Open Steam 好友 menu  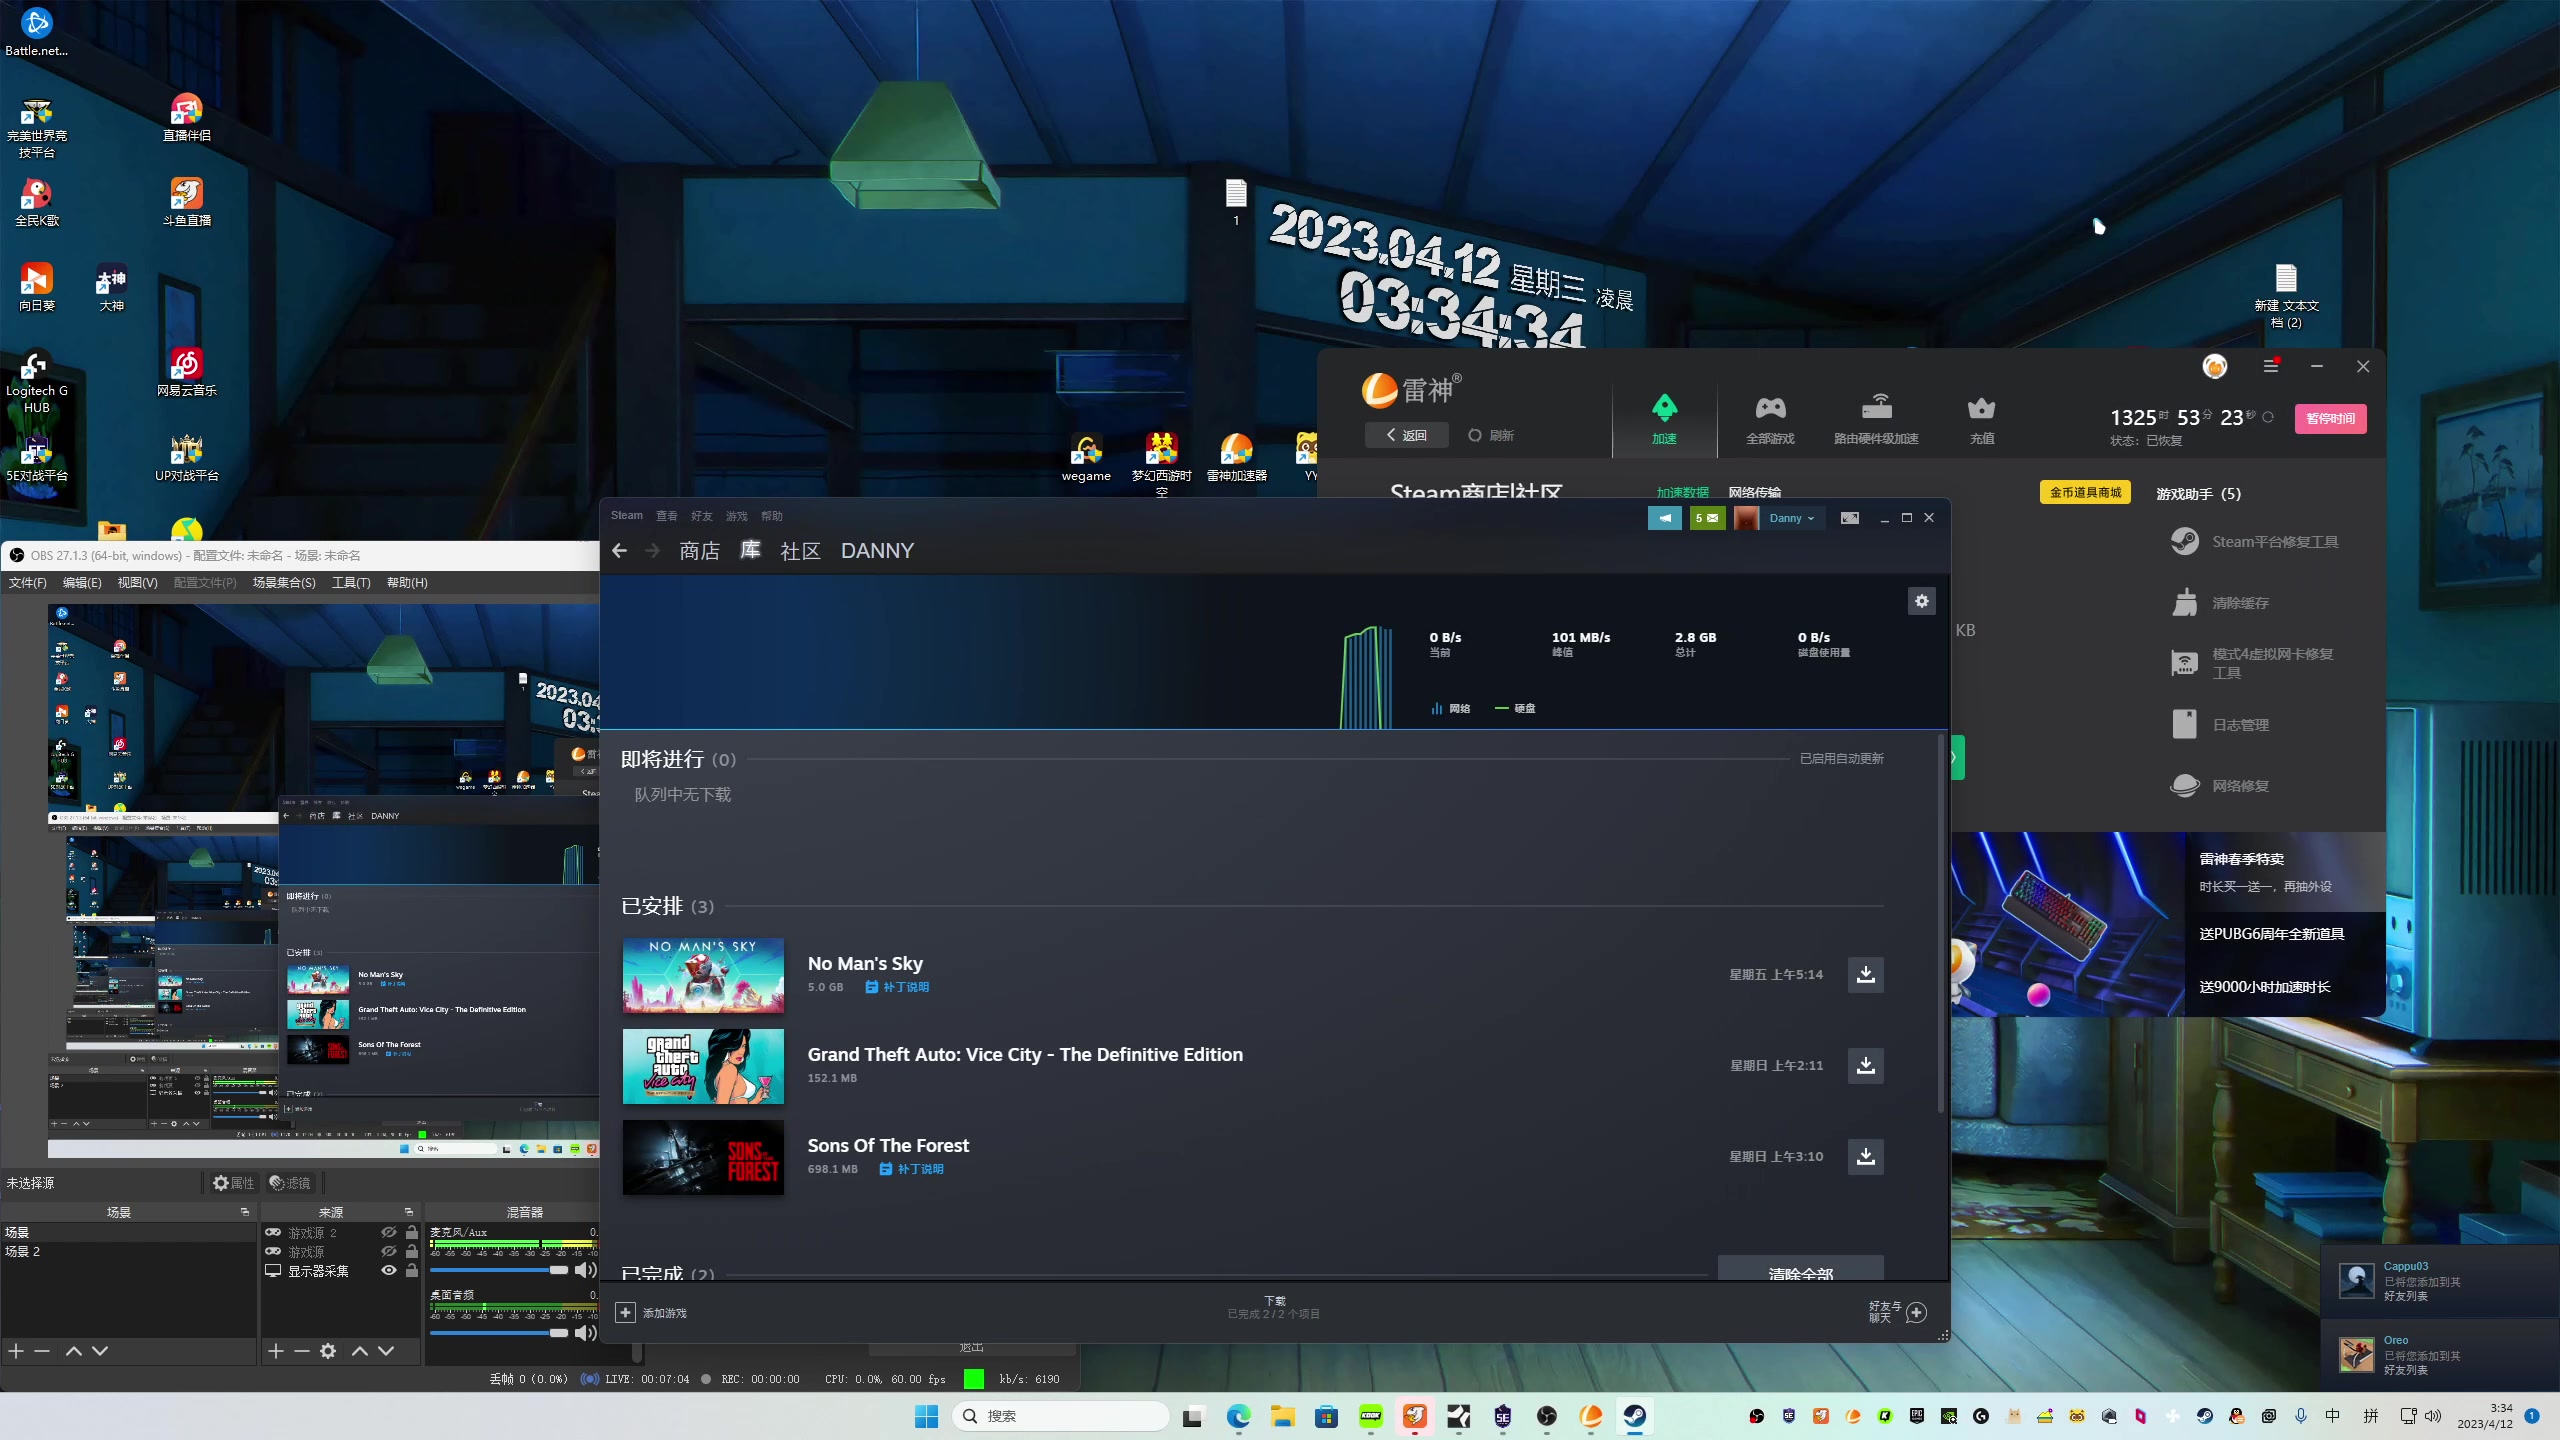[x=702, y=516]
